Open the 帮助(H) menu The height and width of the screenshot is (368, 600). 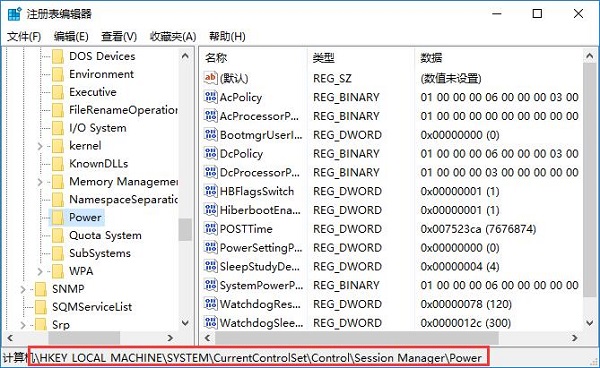click(x=227, y=36)
